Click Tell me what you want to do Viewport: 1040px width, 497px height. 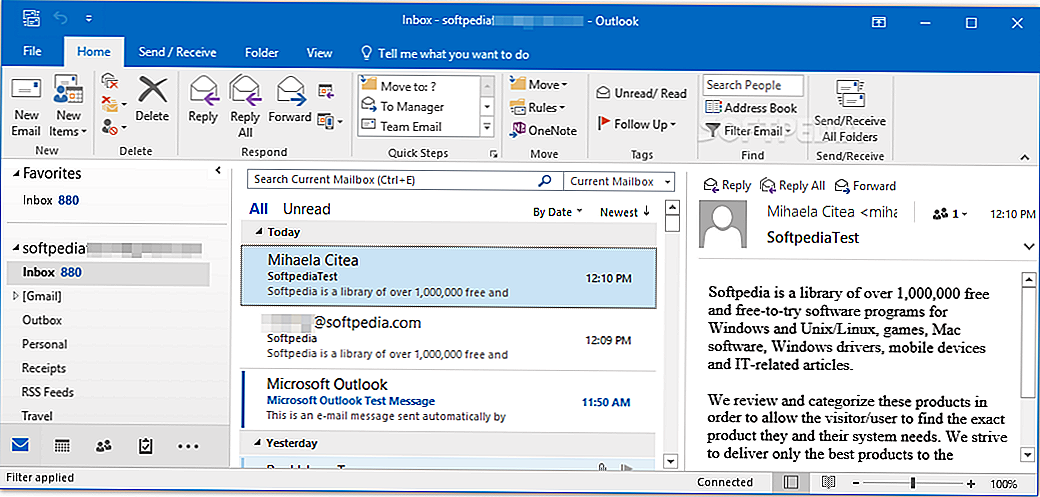pos(444,54)
